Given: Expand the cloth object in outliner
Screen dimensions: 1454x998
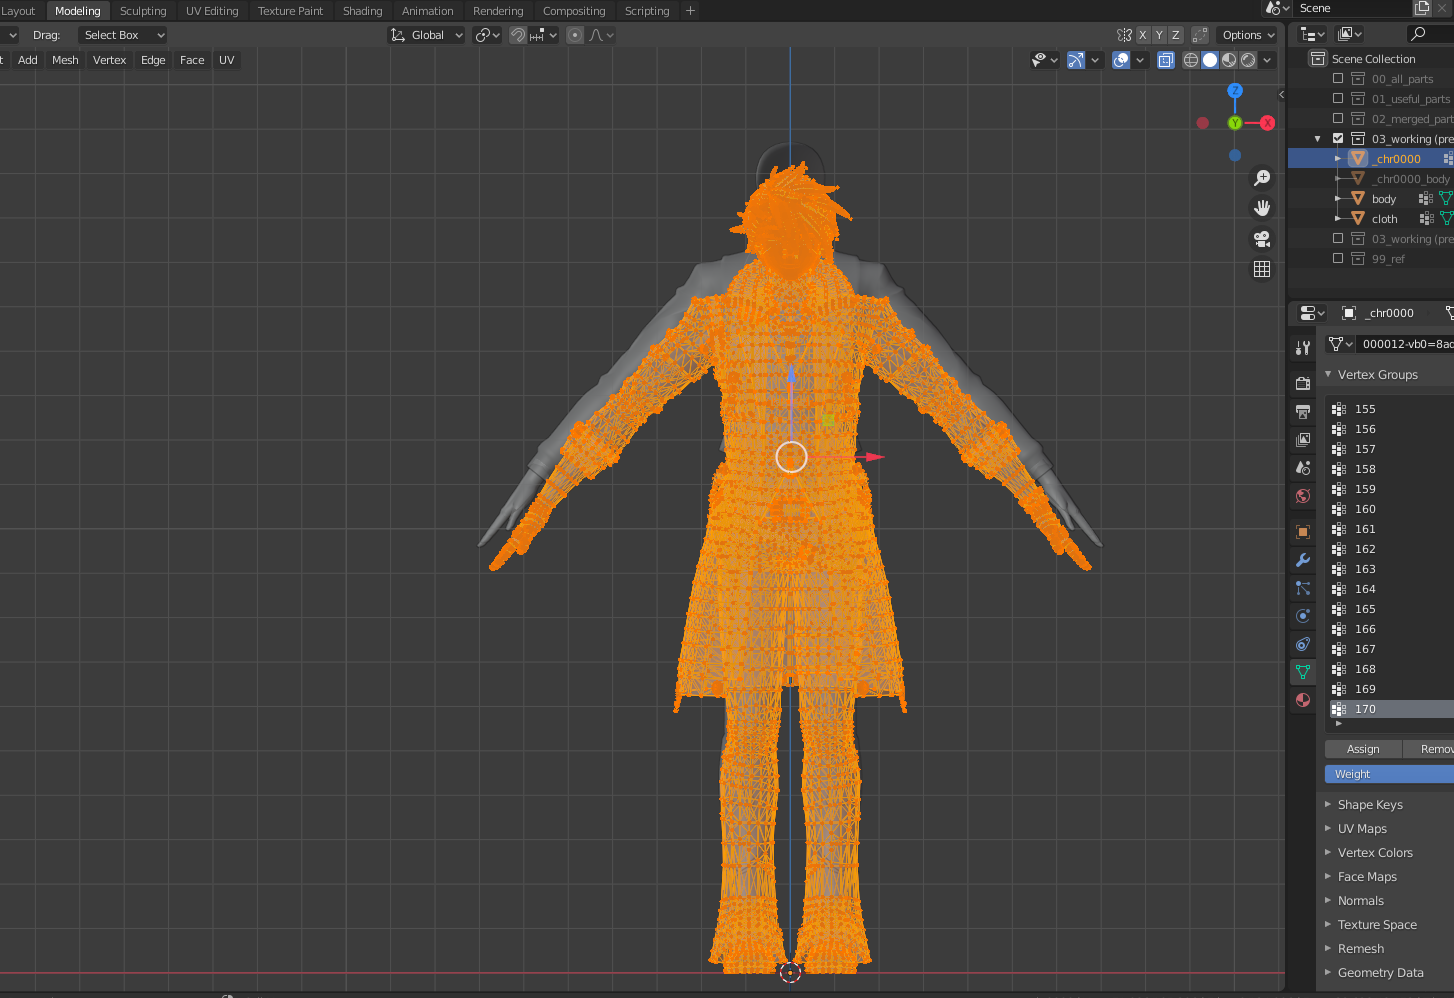Looking at the screenshot, I should [x=1338, y=219].
